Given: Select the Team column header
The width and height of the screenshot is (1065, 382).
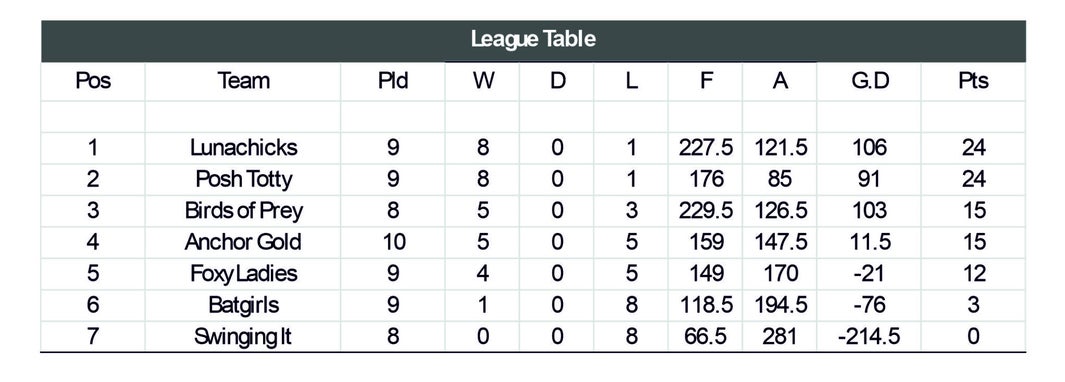Looking at the screenshot, I should (243, 82).
